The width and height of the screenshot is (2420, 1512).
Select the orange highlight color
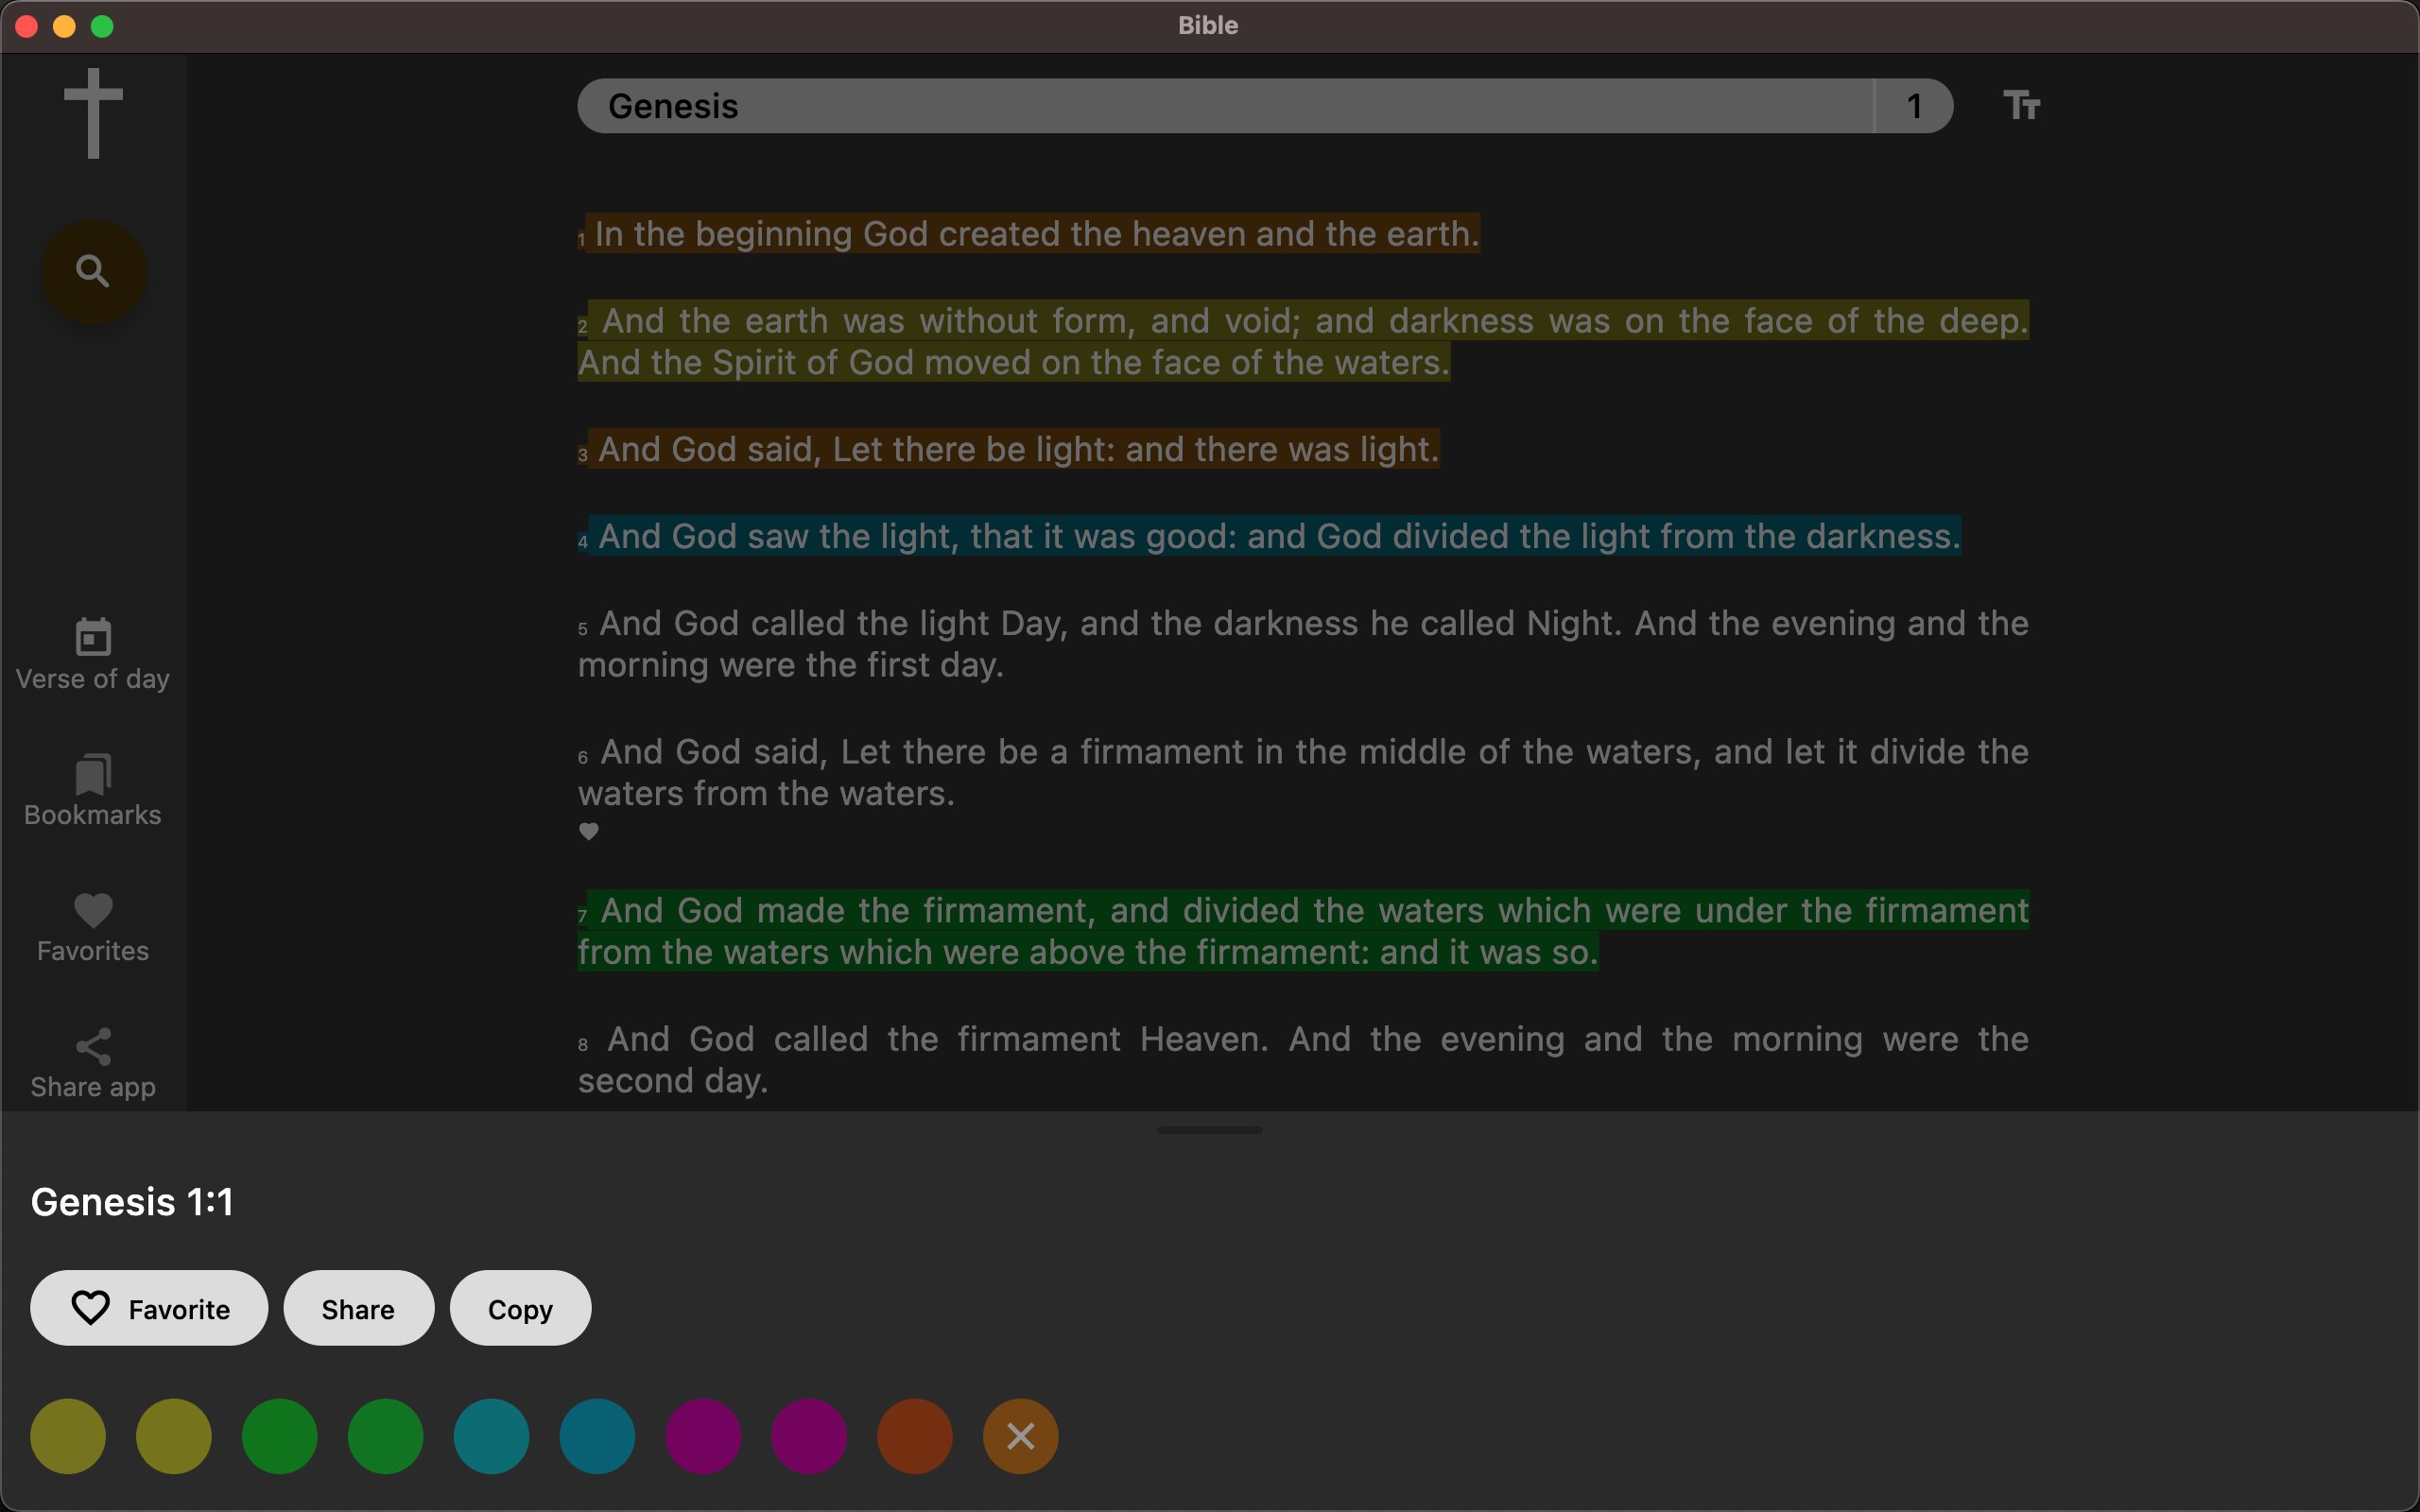pos(913,1436)
